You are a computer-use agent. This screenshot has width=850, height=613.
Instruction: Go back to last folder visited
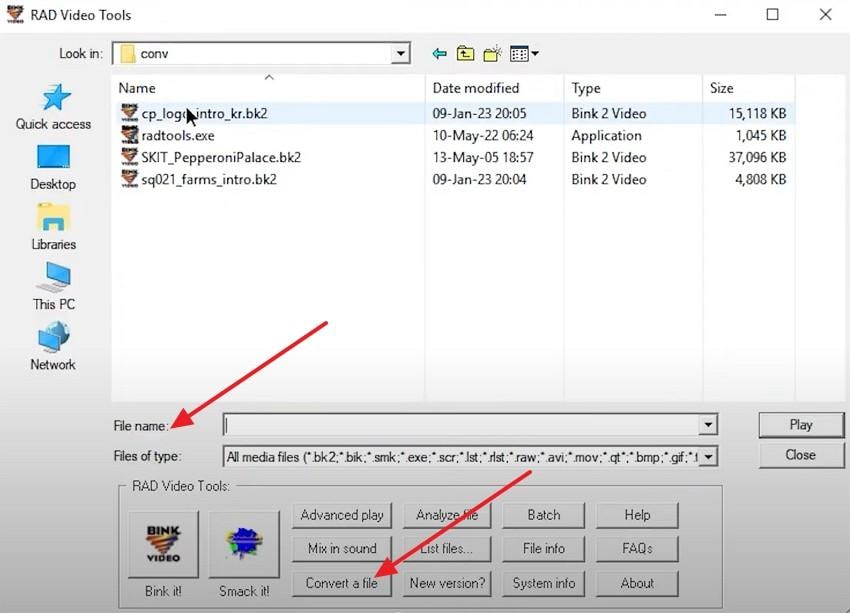point(440,54)
